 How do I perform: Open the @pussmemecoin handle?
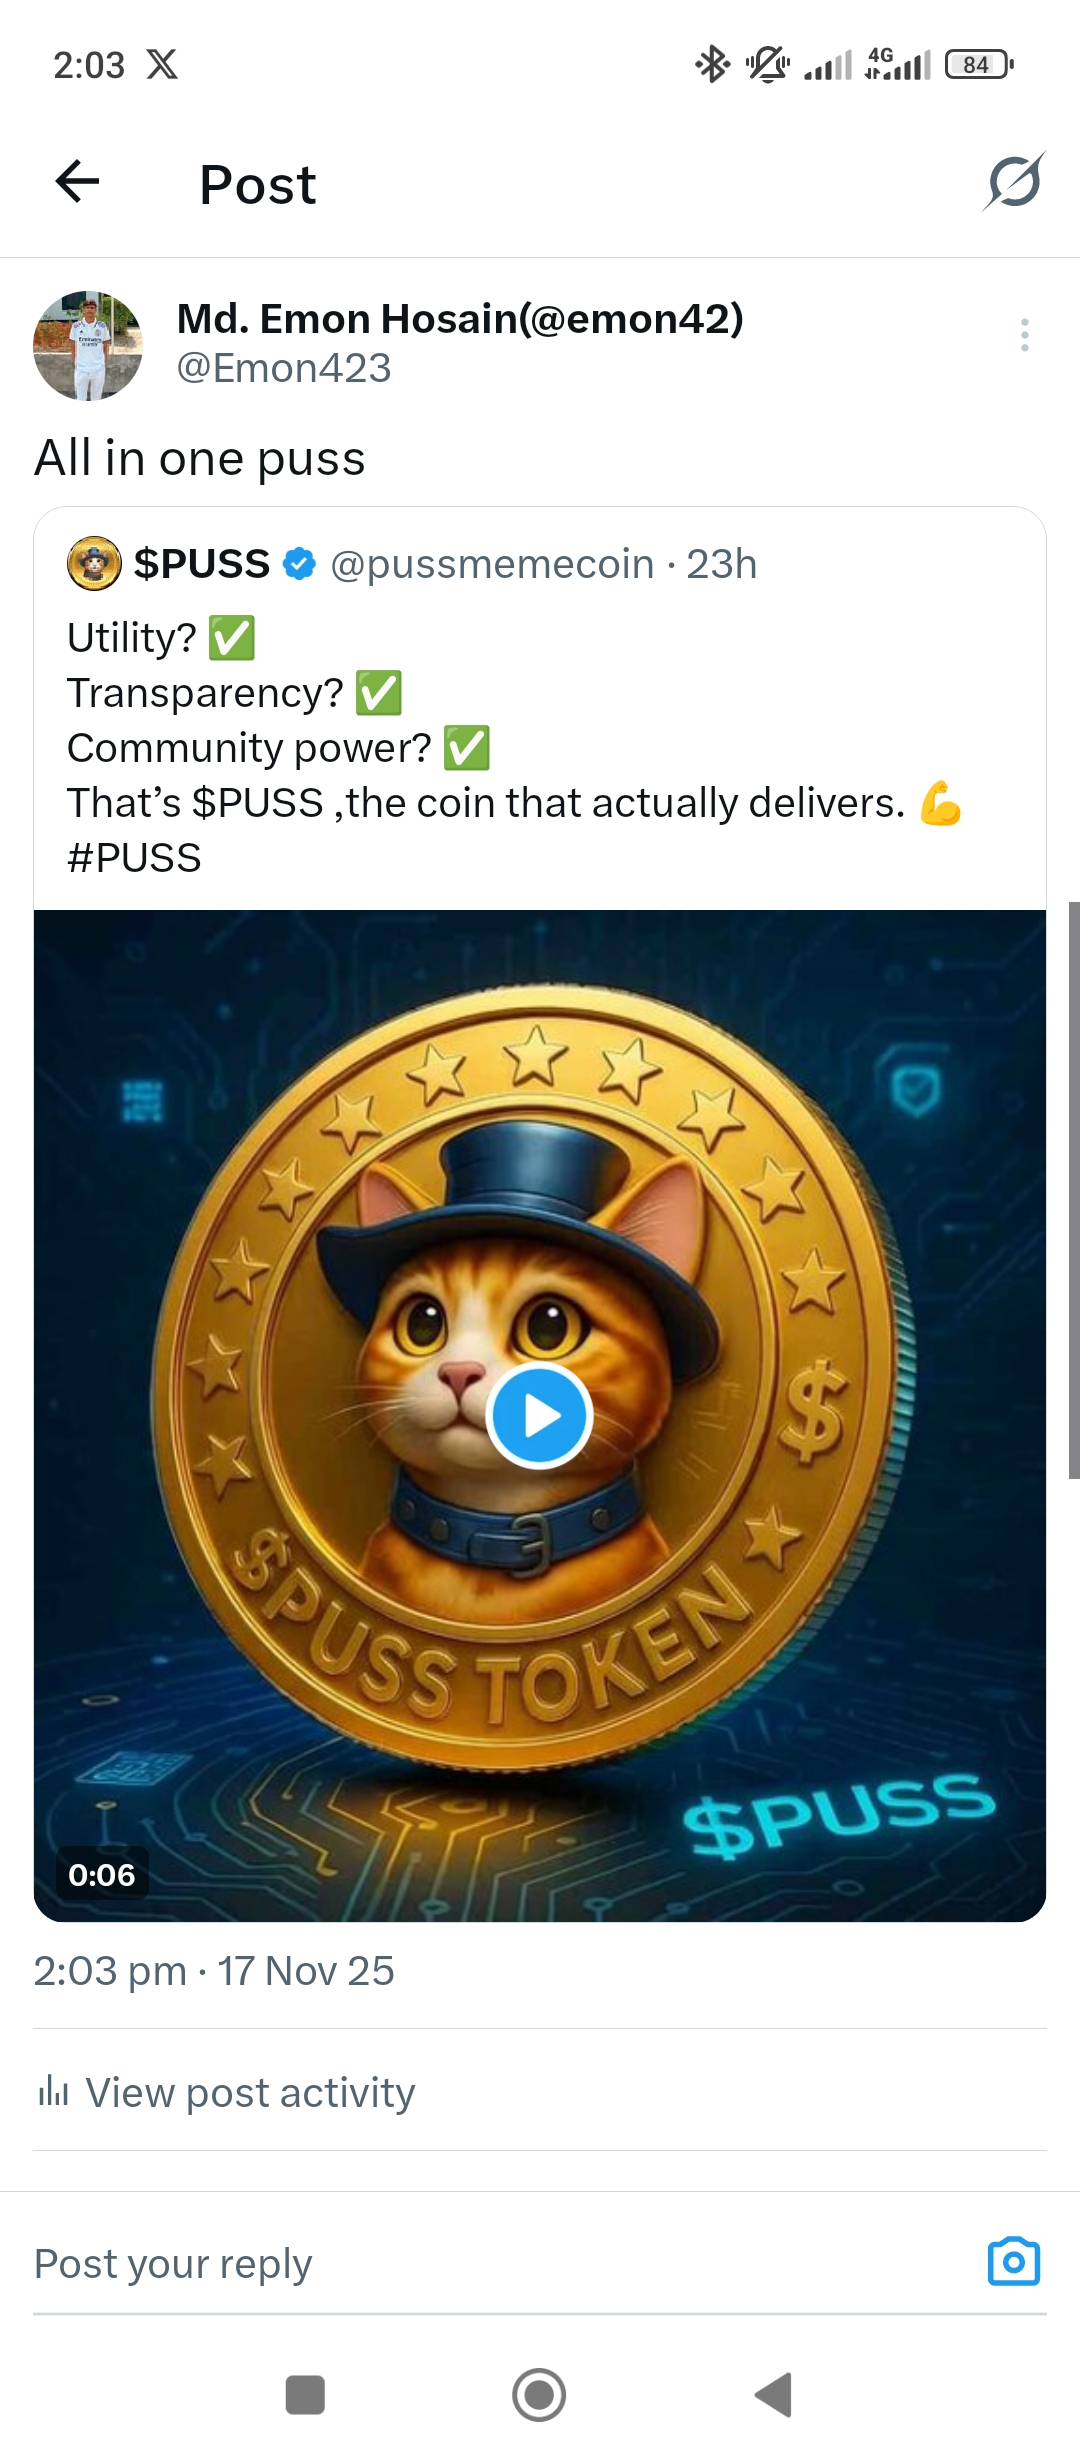(492, 565)
